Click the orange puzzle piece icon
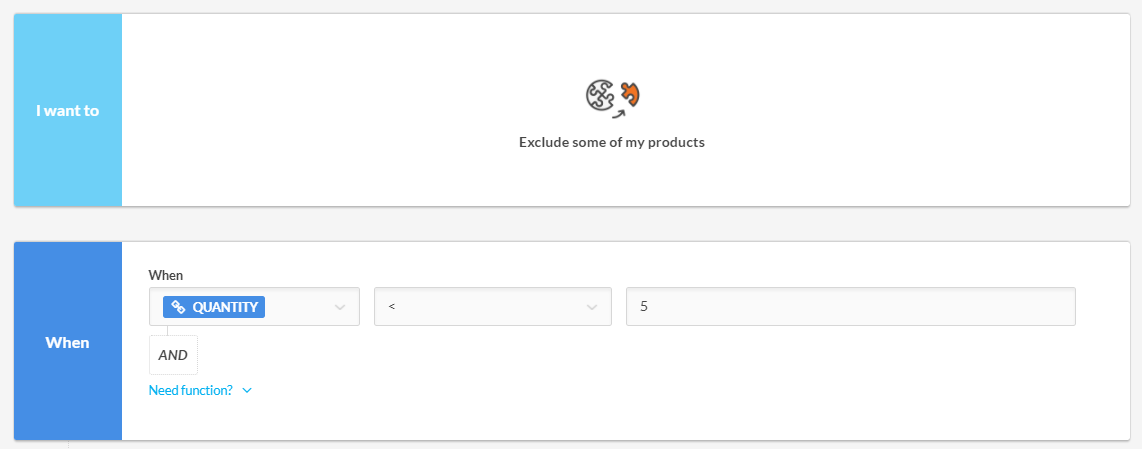This screenshot has width=1142, height=449. click(x=629, y=93)
